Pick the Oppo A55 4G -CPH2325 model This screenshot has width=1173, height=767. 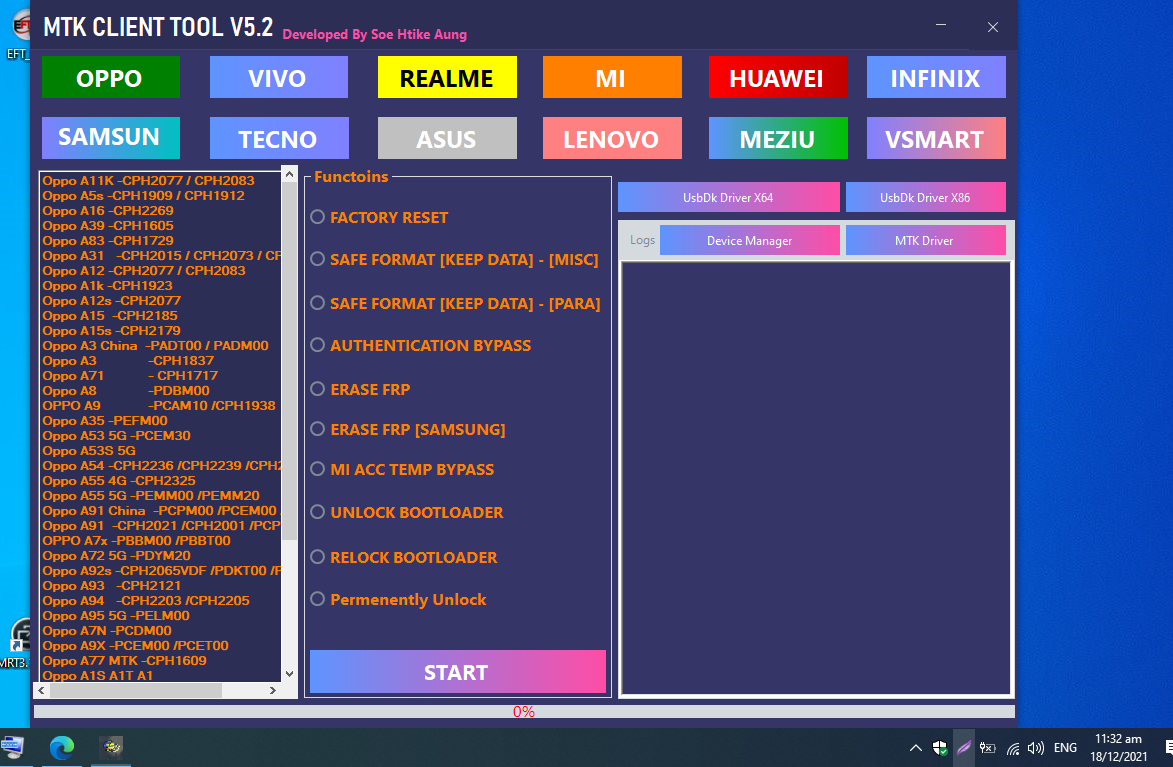pyautogui.click(x=119, y=480)
